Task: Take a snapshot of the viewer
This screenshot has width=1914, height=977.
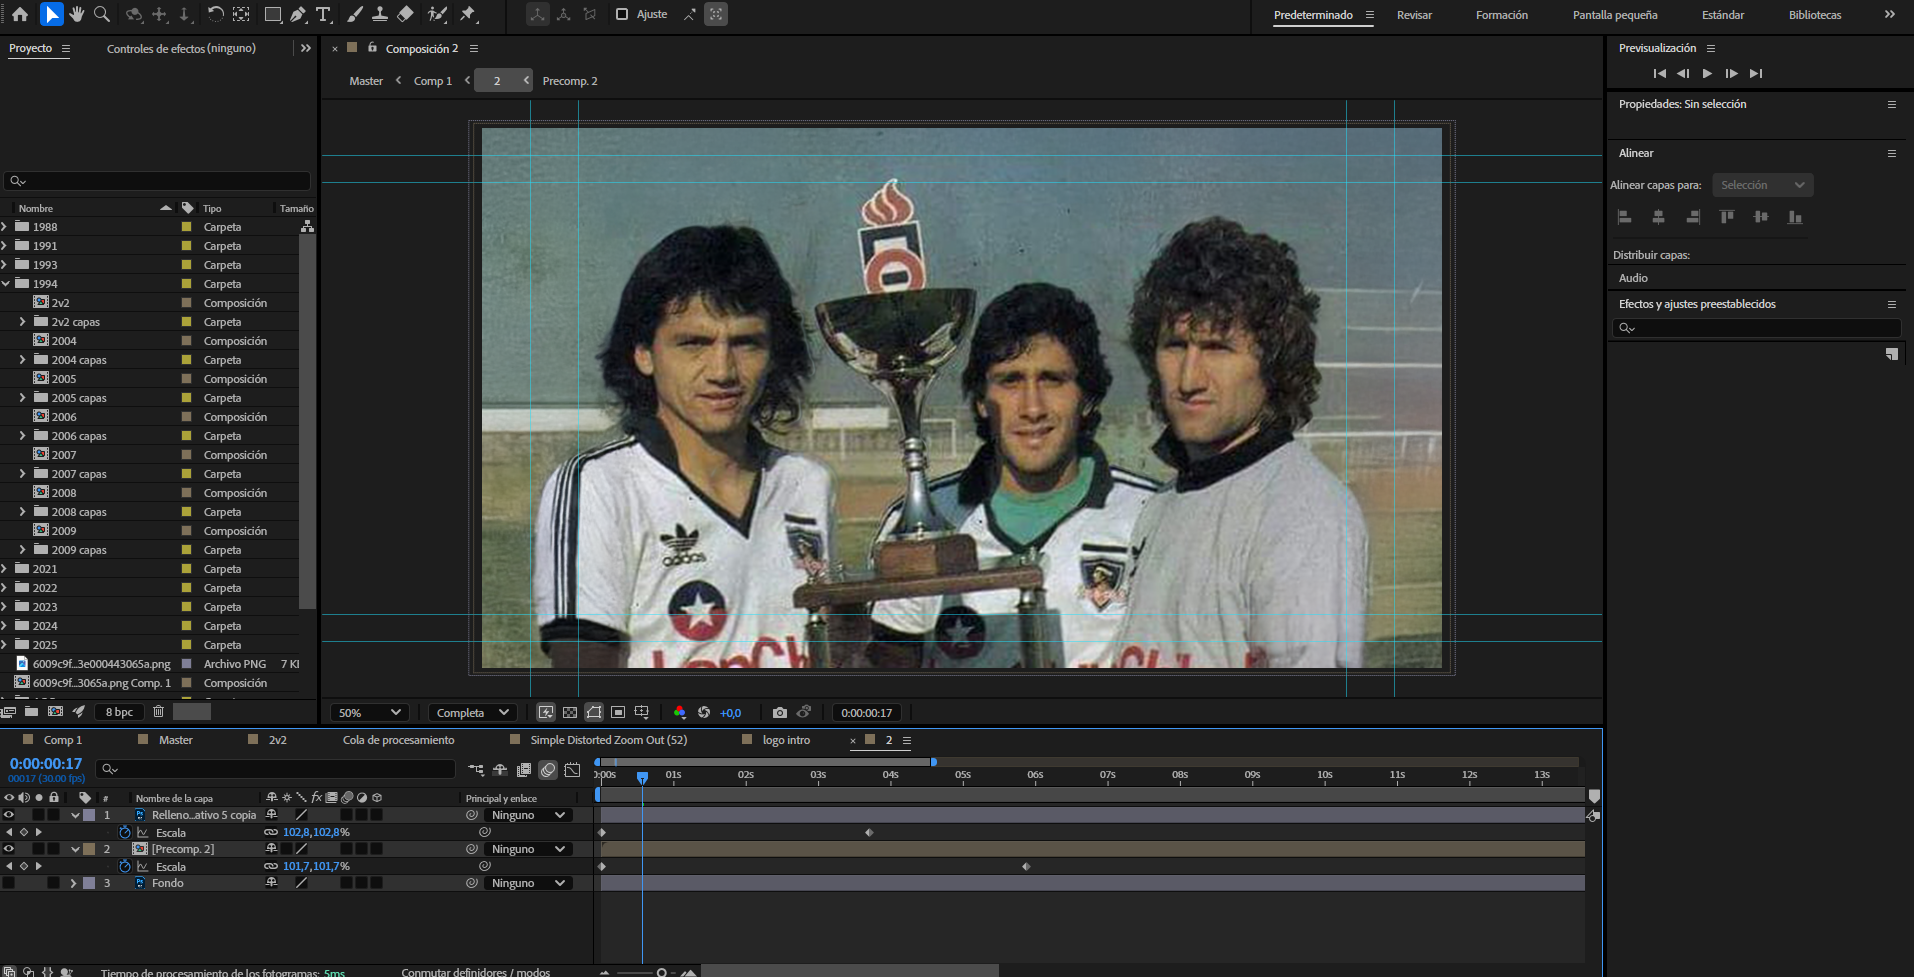Action: click(x=780, y=713)
